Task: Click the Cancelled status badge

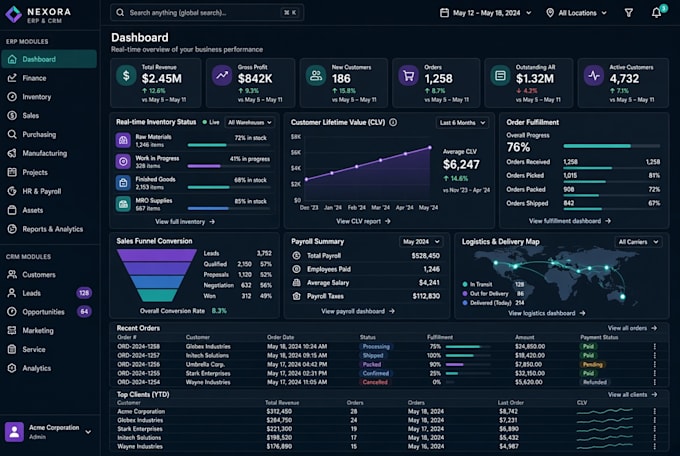Action: click(x=374, y=382)
